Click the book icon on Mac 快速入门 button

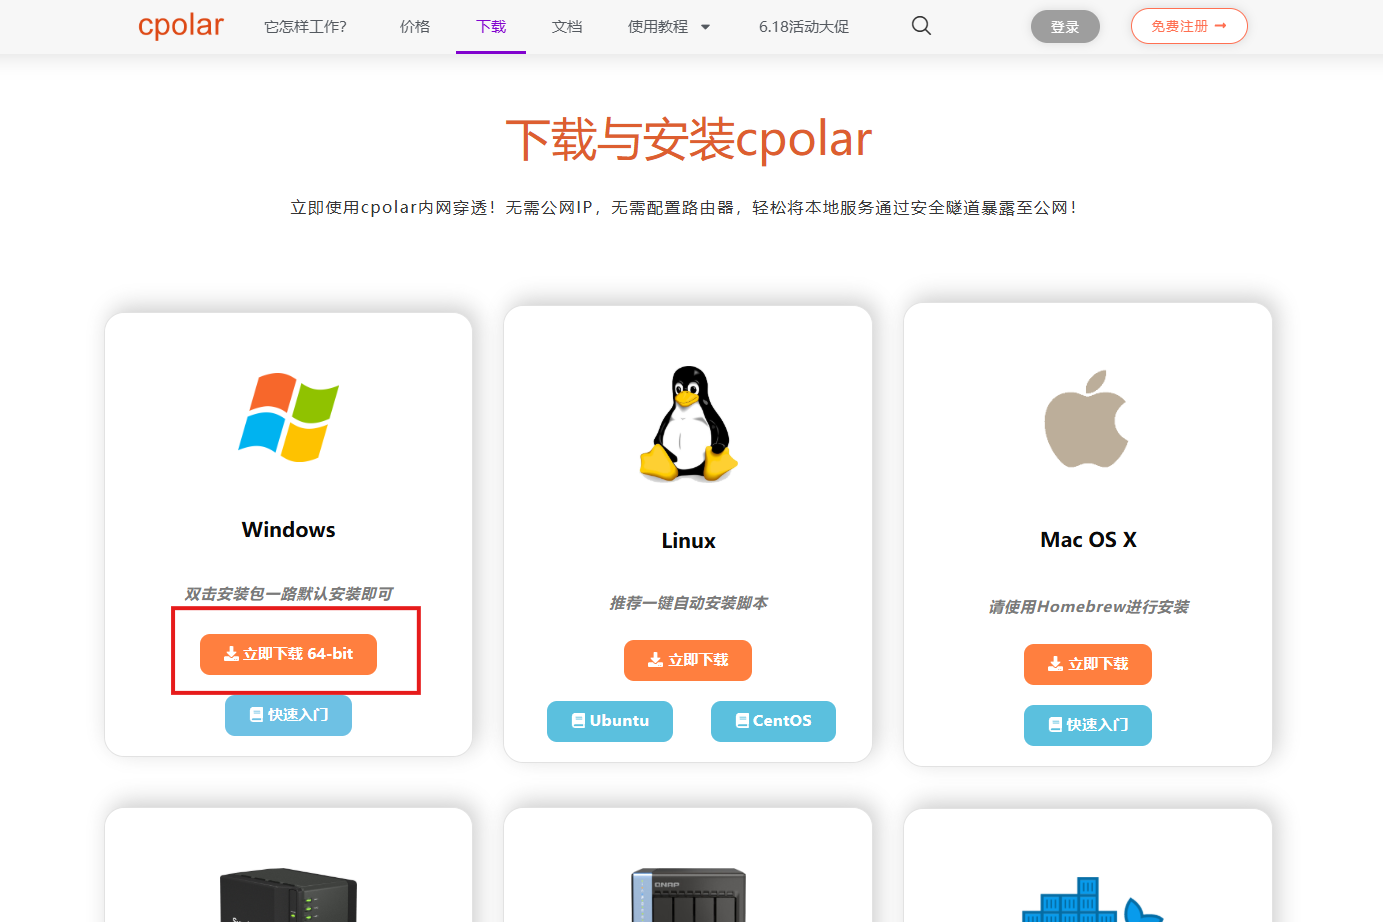click(x=1057, y=725)
